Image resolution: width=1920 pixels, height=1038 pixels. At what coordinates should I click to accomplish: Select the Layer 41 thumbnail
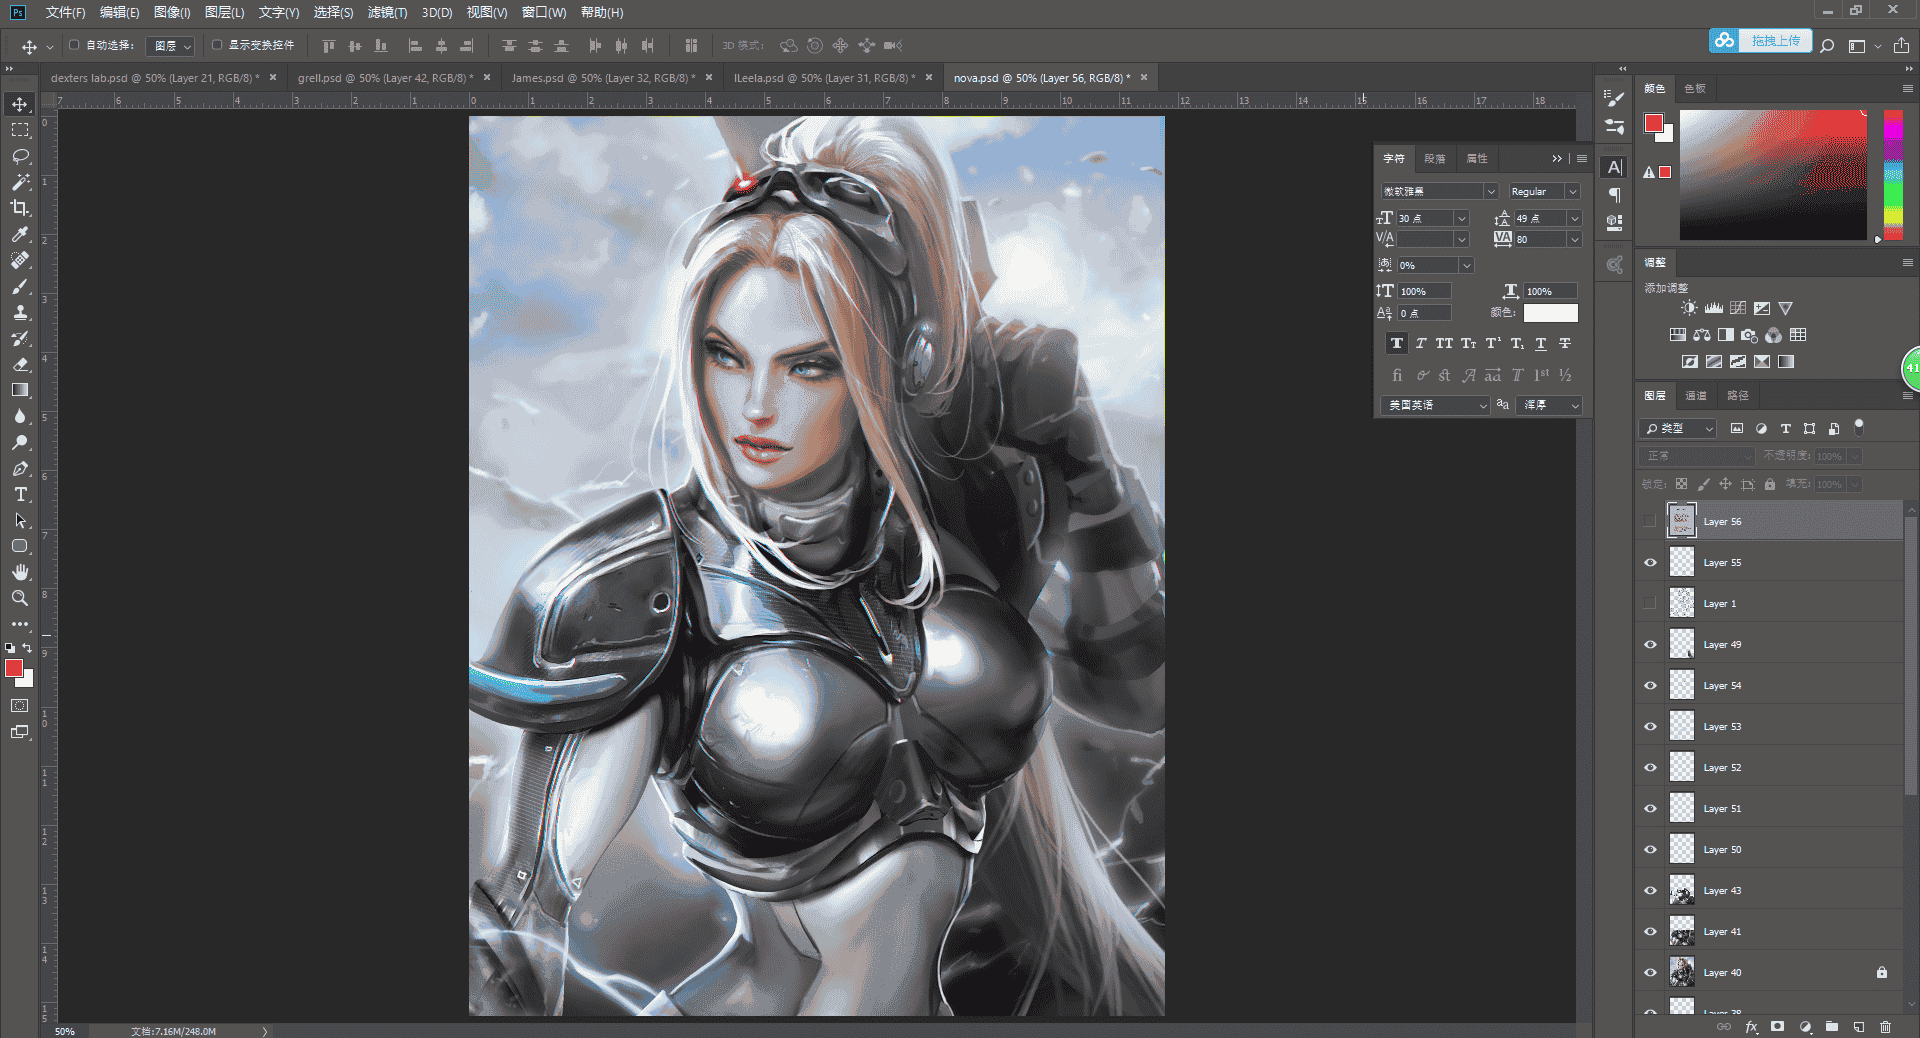[x=1682, y=932]
